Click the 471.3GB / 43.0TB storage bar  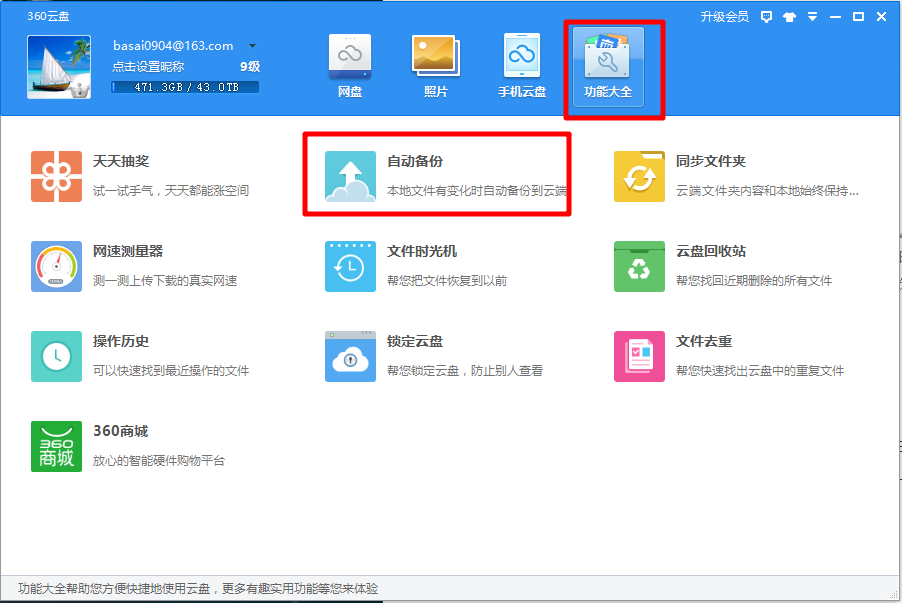pos(185,87)
